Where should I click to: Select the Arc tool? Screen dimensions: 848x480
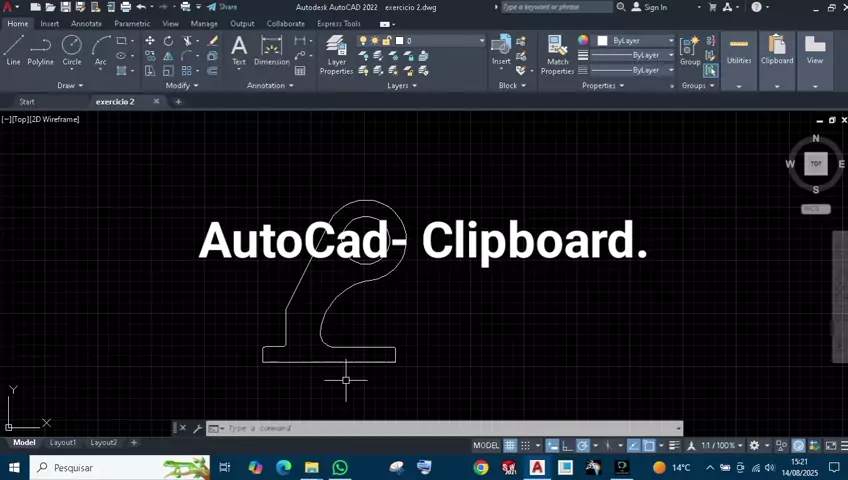coord(101,49)
